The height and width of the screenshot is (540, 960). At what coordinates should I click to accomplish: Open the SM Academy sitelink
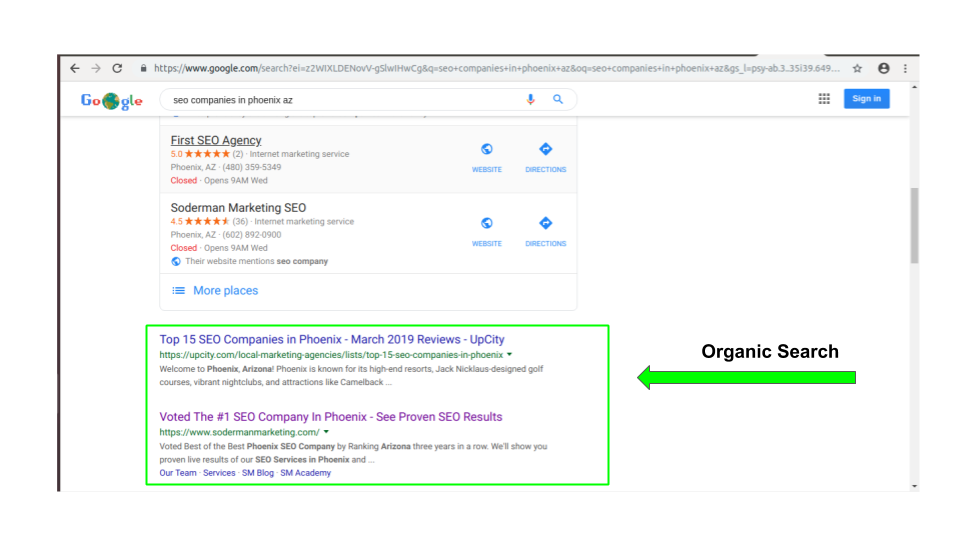pyautogui.click(x=306, y=473)
